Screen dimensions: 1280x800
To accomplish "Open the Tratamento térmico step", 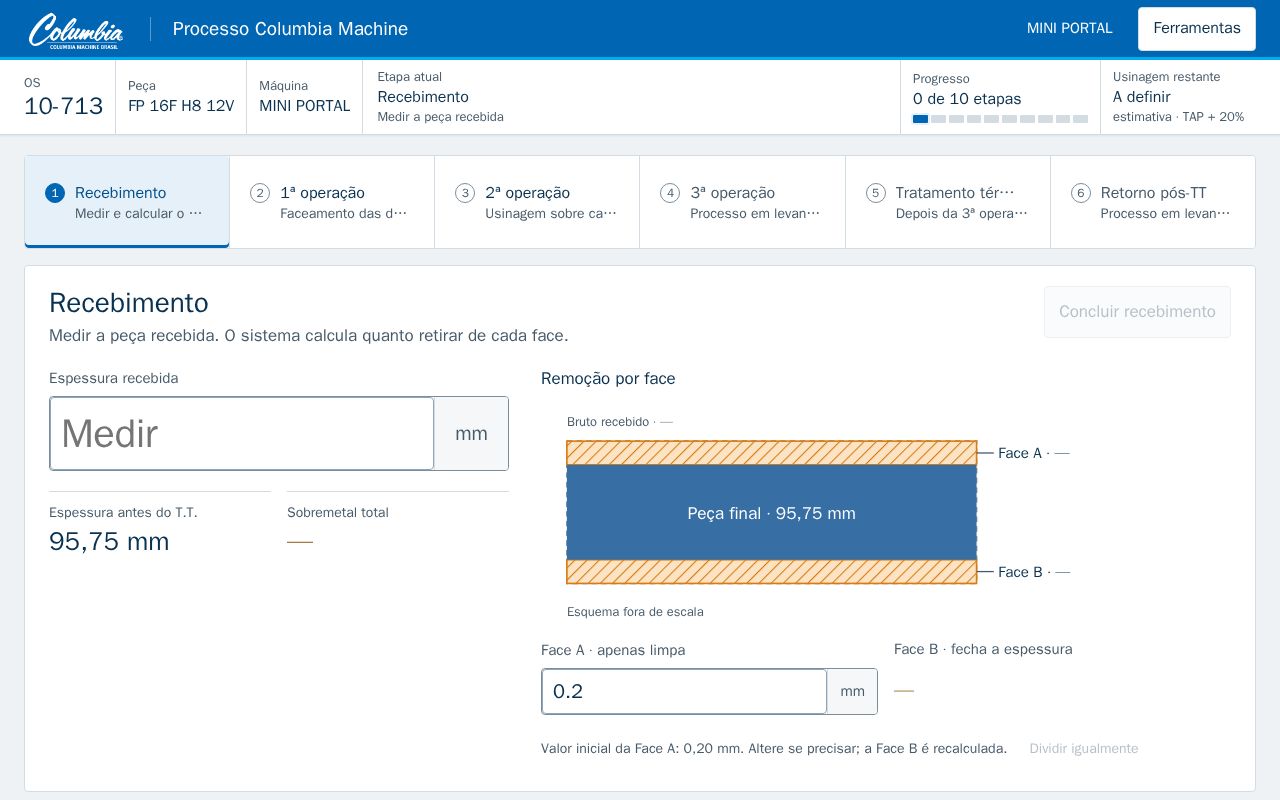I will click(x=948, y=201).
